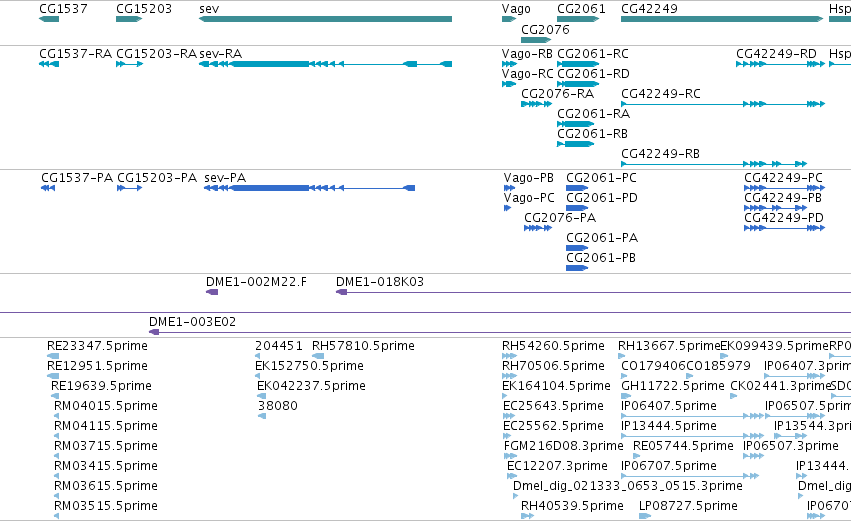
Task: Select the CG1537 gene feature
Action: 49,19
